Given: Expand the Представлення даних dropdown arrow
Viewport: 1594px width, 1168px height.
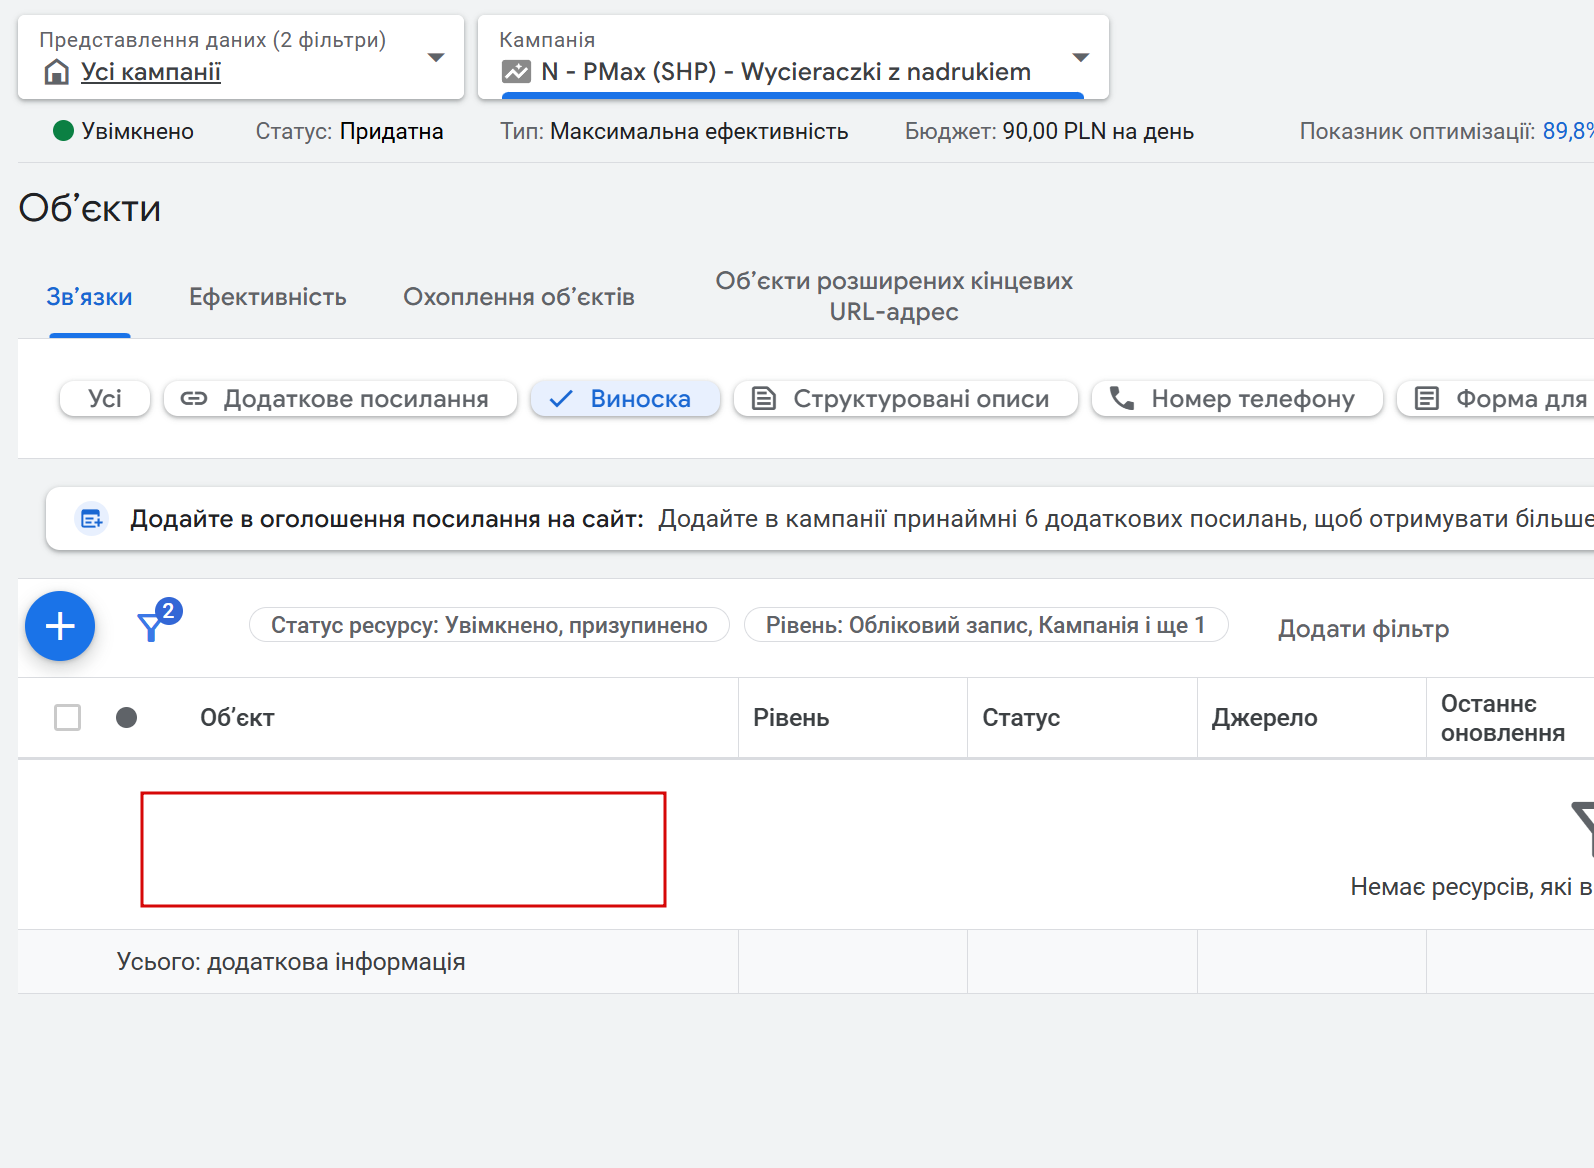Looking at the screenshot, I should 436,58.
